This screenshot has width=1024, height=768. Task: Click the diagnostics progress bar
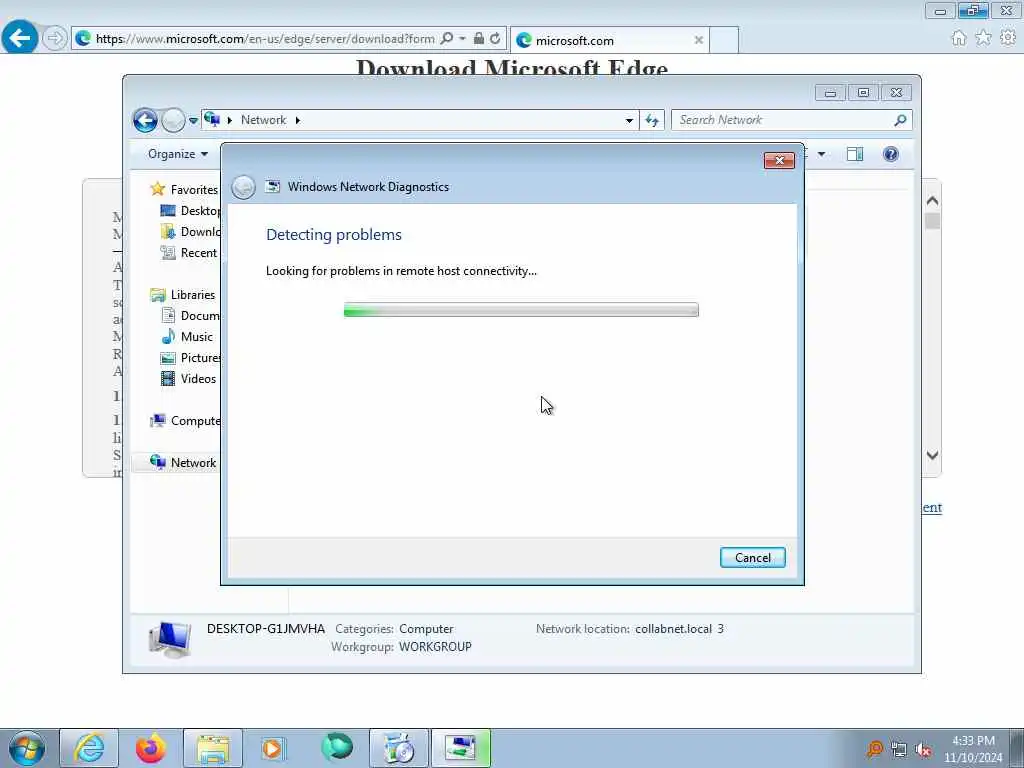(x=521, y=310)
